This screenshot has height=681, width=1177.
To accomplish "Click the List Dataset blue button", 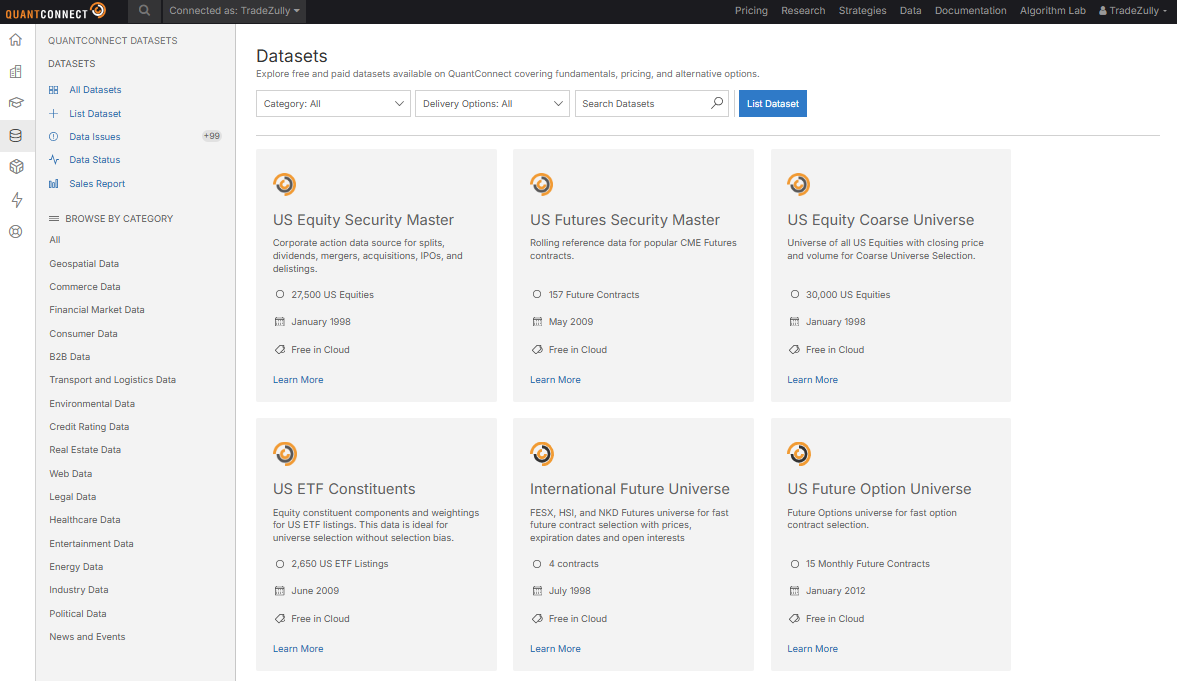I will (772, 104).
